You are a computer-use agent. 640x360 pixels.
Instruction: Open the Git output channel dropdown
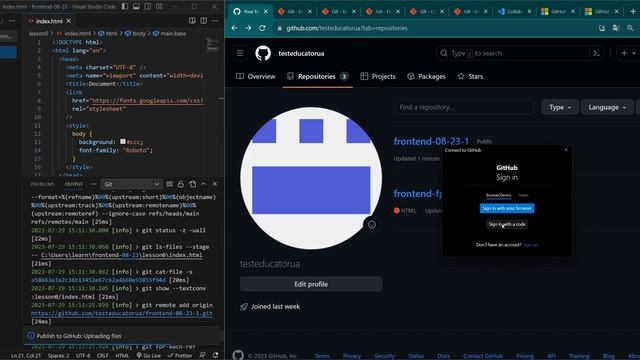[x=131, y=184]
